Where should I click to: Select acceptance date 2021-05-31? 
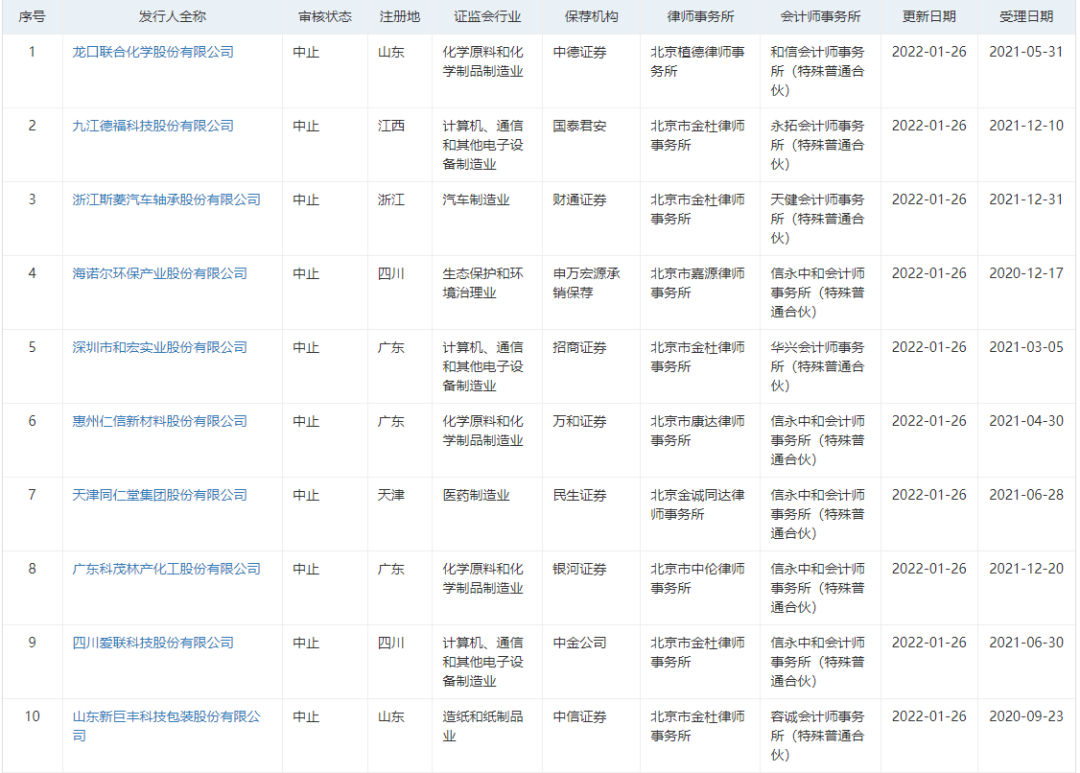pos(1026,52)
